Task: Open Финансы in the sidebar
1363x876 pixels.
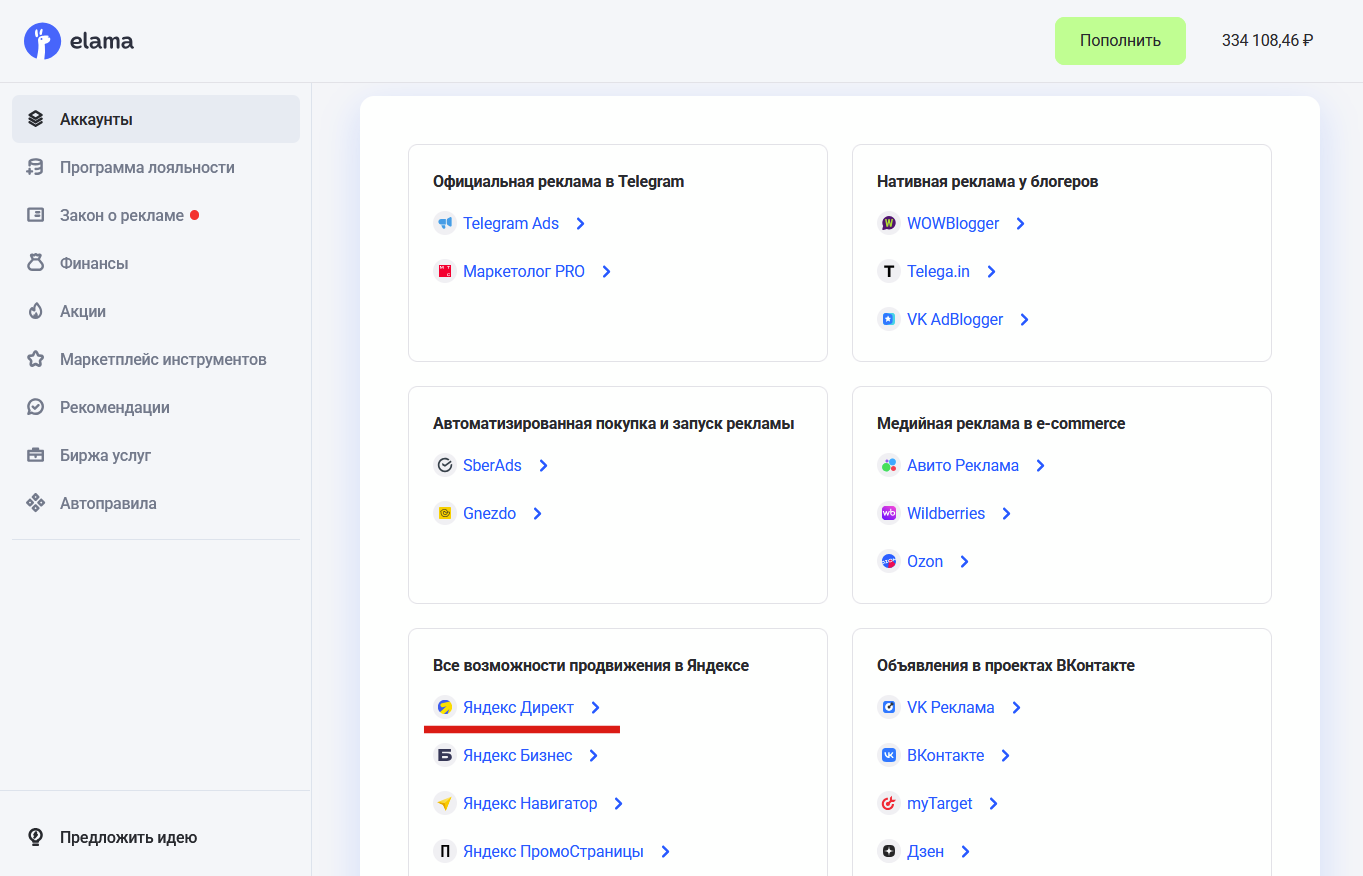Action: (94, 263)
